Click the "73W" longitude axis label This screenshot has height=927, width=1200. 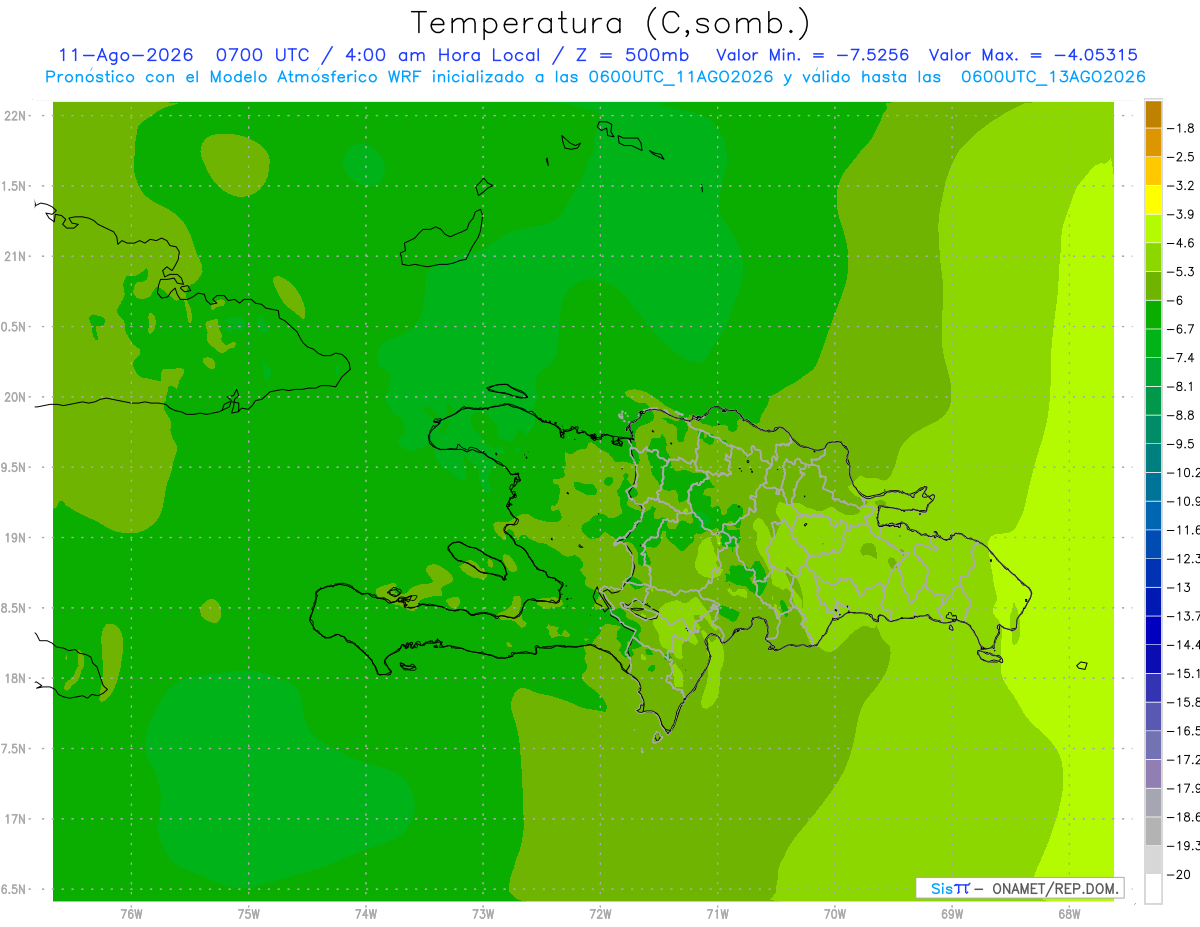coord(483,914)
